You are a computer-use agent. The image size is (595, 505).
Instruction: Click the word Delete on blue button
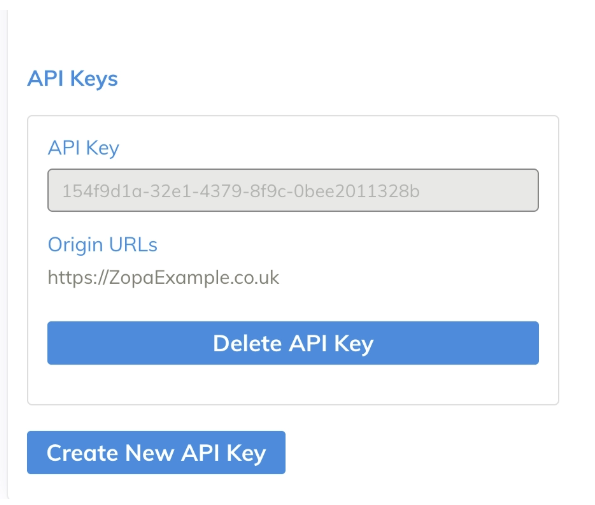(247, 343)
